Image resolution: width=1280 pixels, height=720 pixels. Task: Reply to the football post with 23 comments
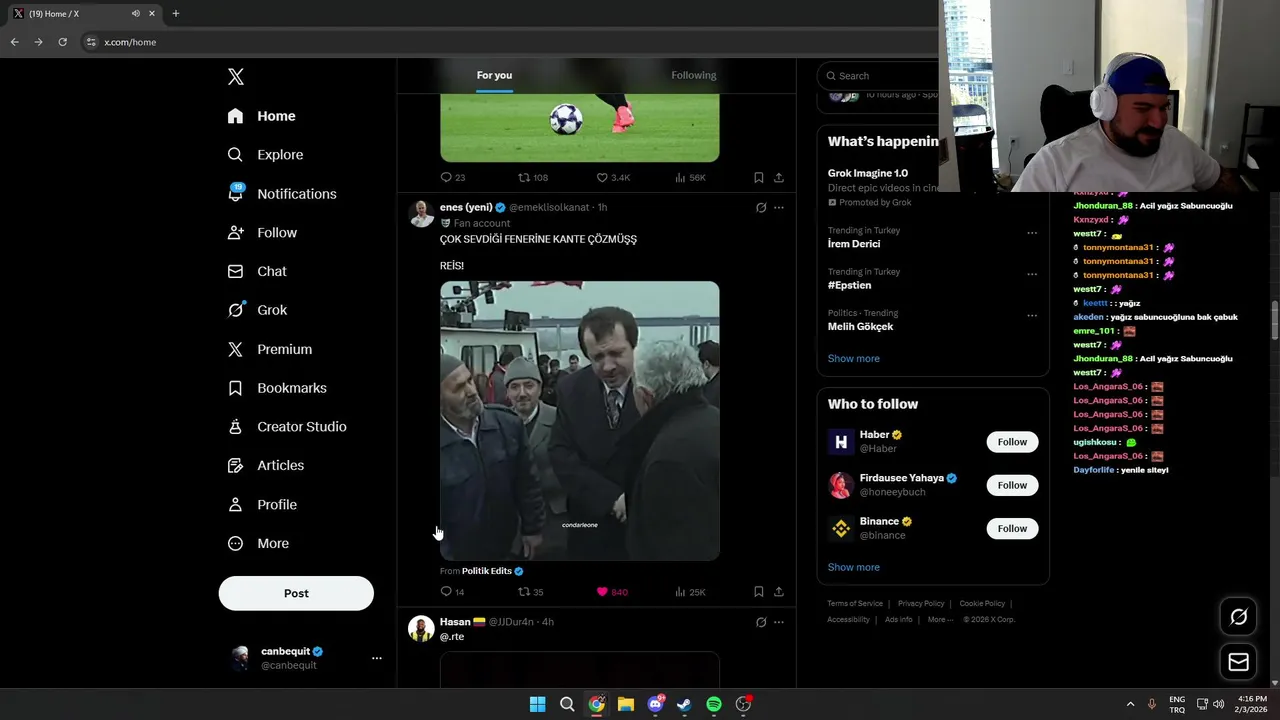coord(453,177)
